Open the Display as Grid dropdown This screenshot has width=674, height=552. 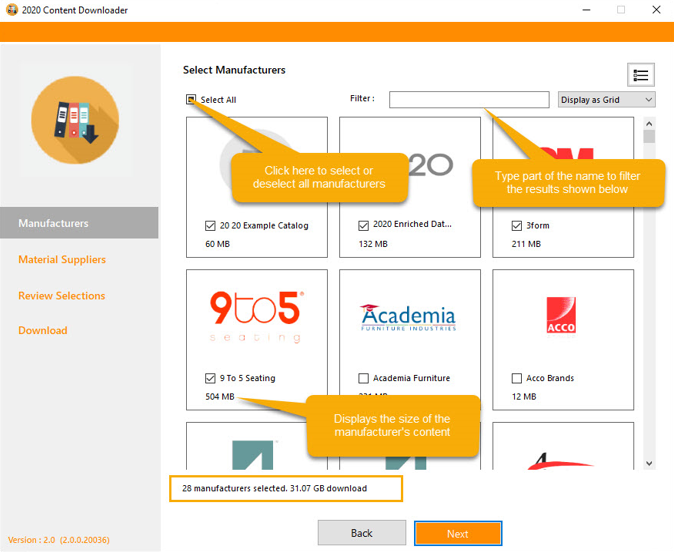pos(607,100)
